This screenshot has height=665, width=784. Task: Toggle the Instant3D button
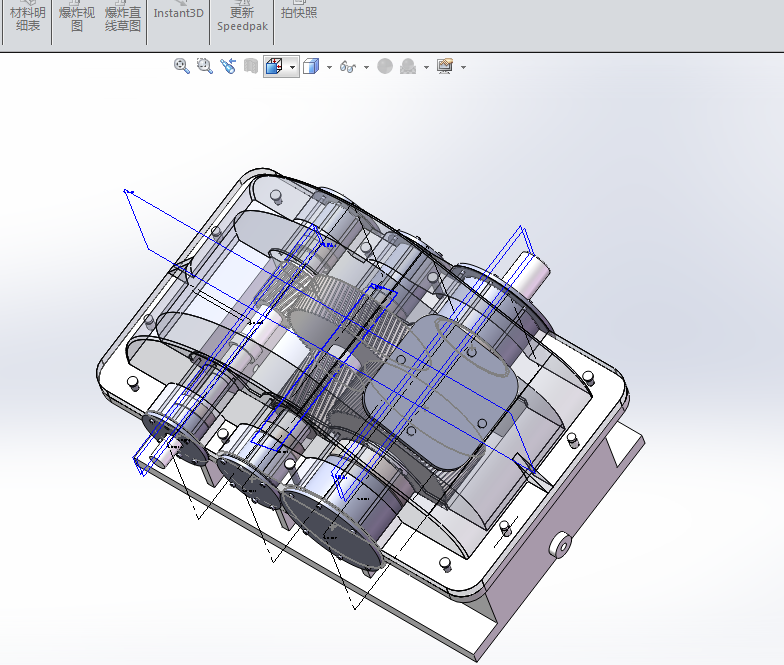coord(178,13)
